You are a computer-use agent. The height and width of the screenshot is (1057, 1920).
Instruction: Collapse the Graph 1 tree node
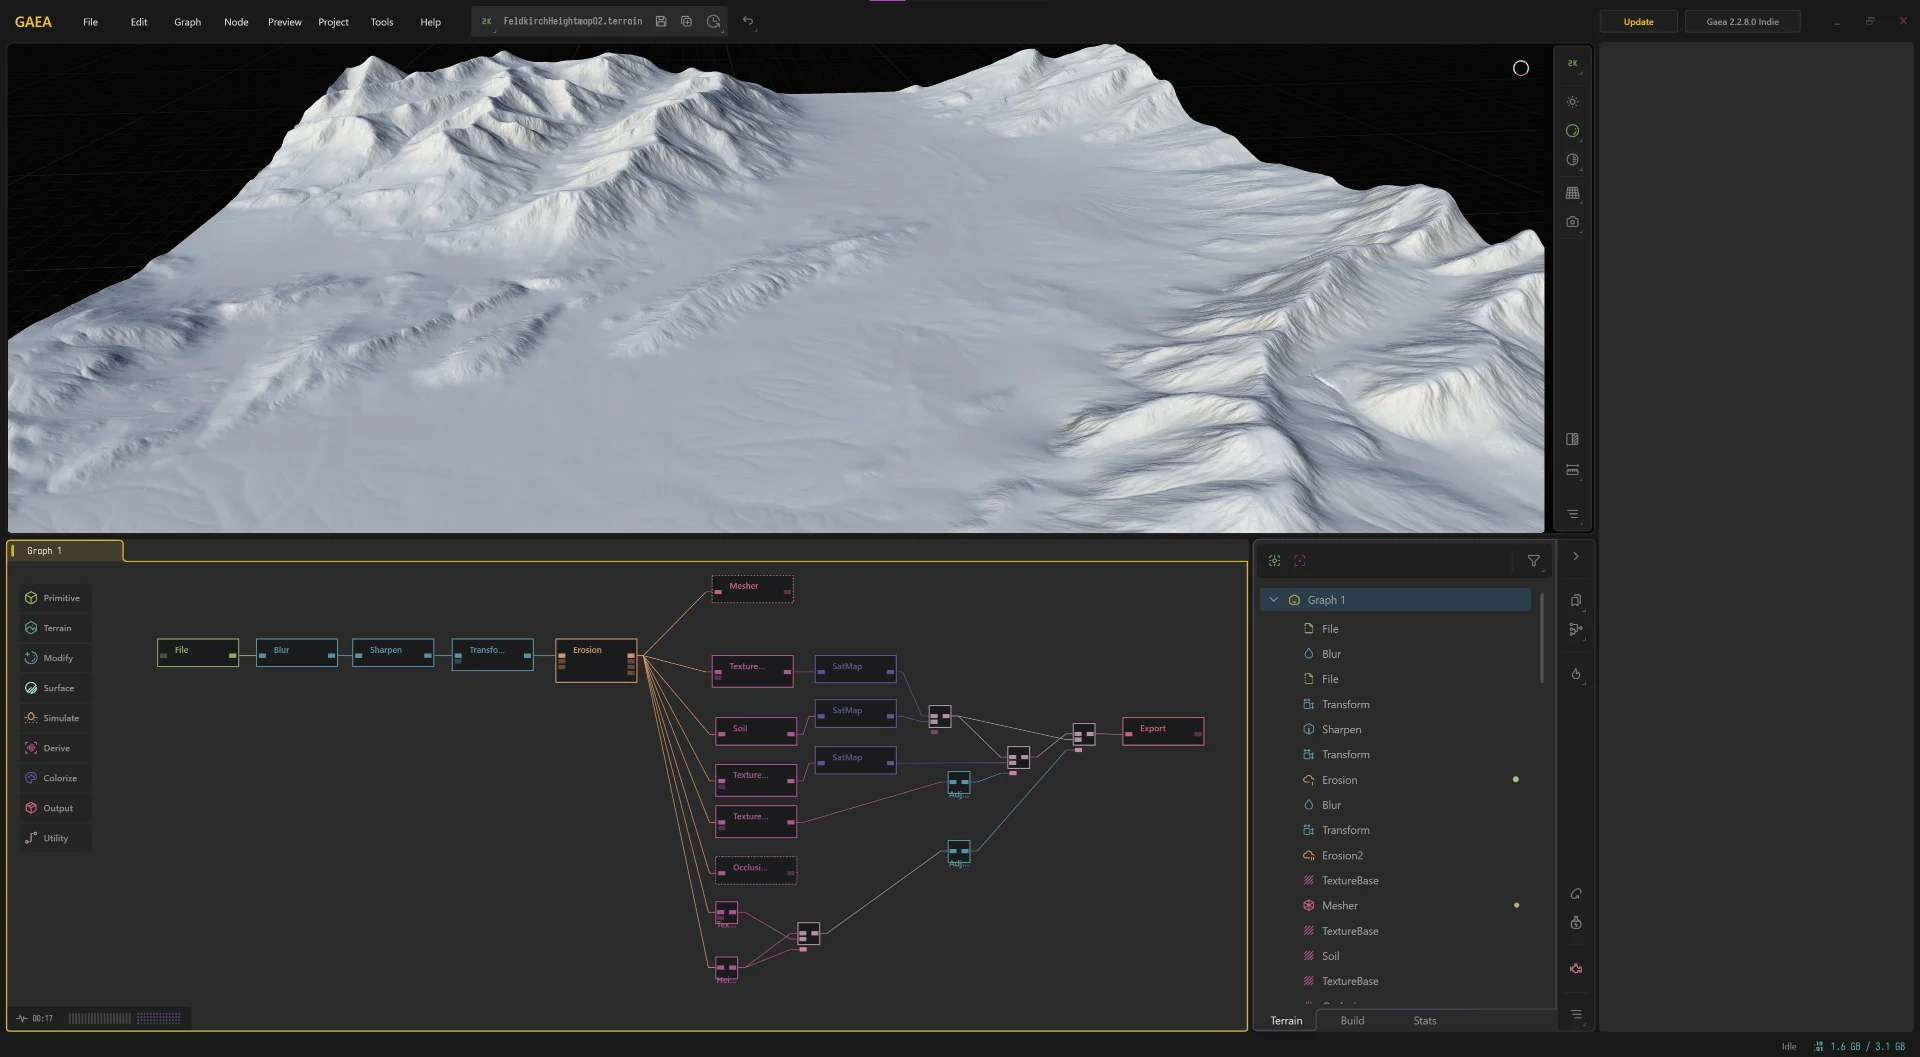tap(1273, 600)
